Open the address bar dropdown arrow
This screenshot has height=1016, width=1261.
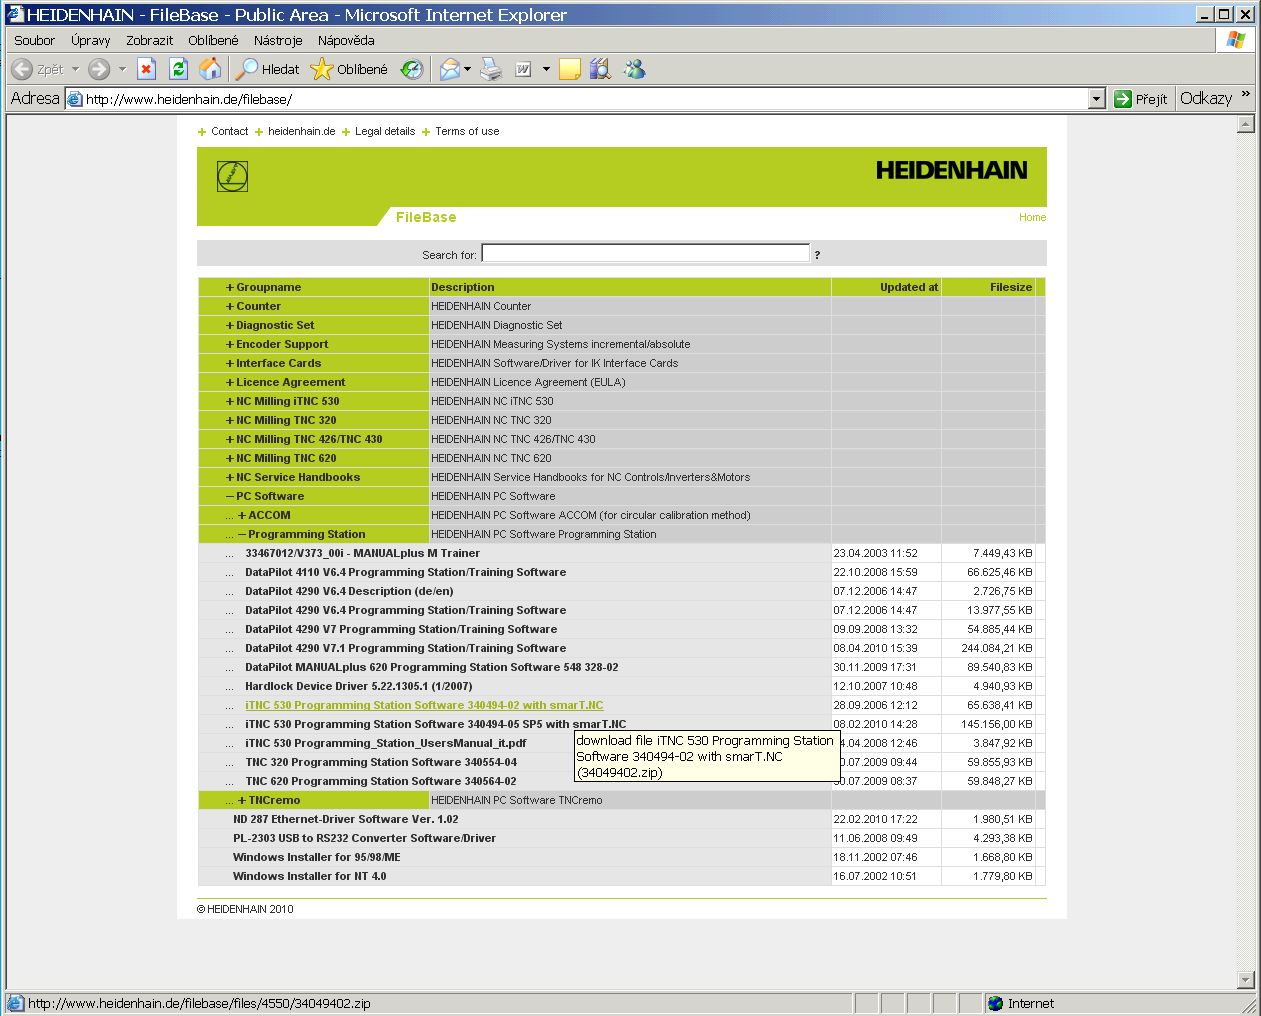click(1096, 99)
